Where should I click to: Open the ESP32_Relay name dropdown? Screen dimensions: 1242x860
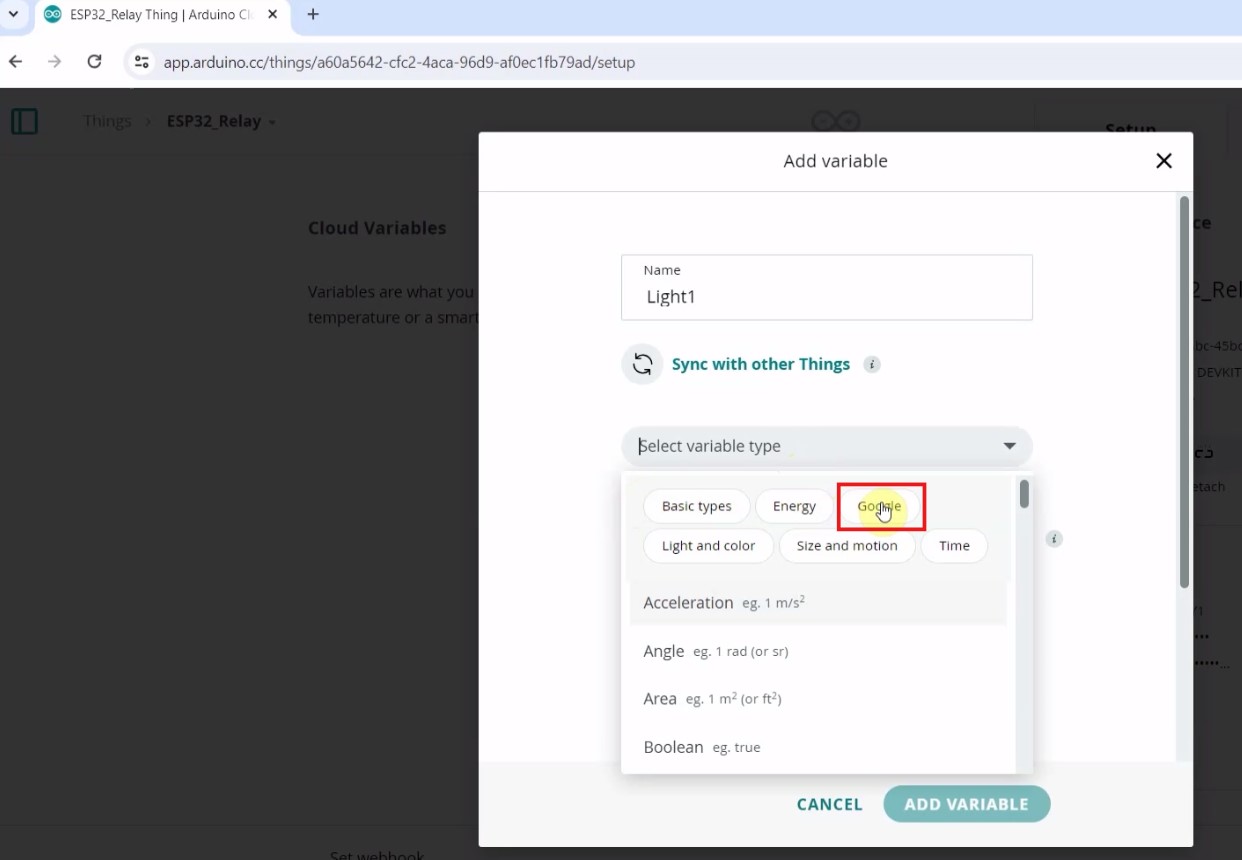pos(272,122)
